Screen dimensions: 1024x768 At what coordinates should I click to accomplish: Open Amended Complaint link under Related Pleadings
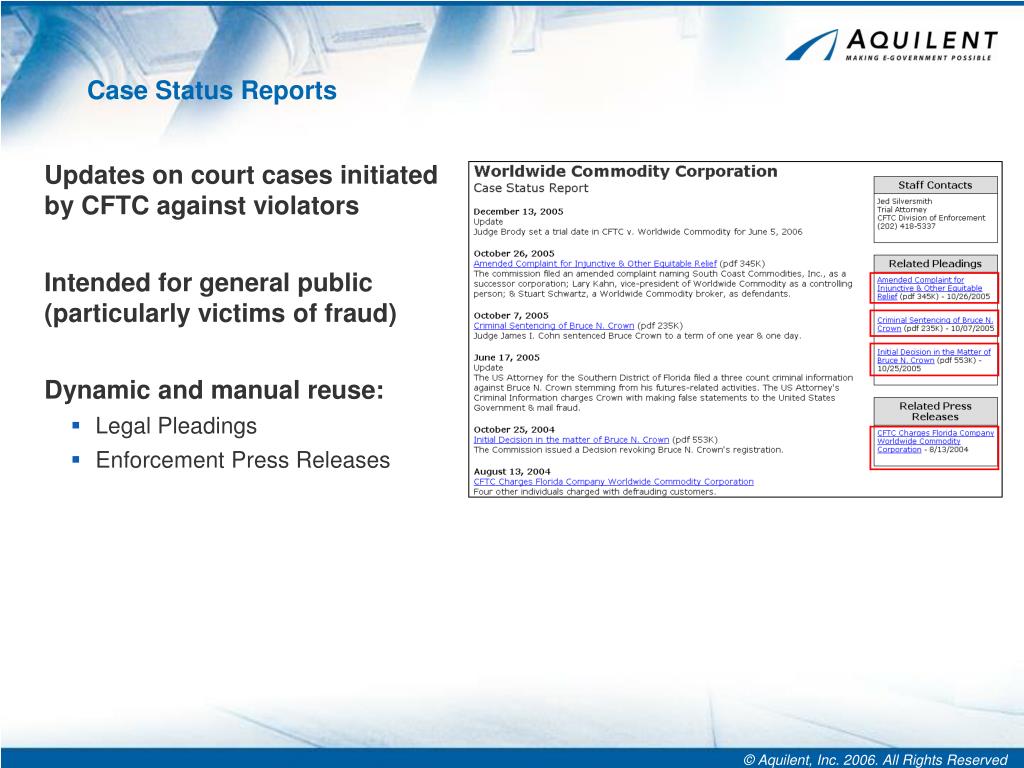click(929, 288)
